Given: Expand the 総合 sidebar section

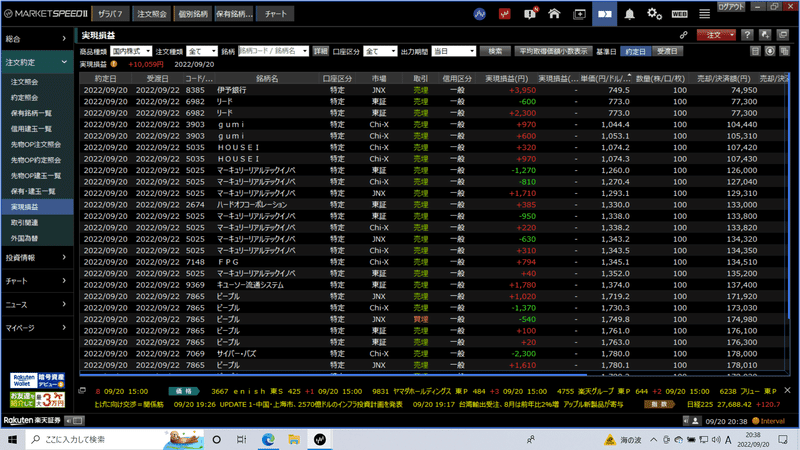Looking at the screenshot, I should click(x=36, y=39).
